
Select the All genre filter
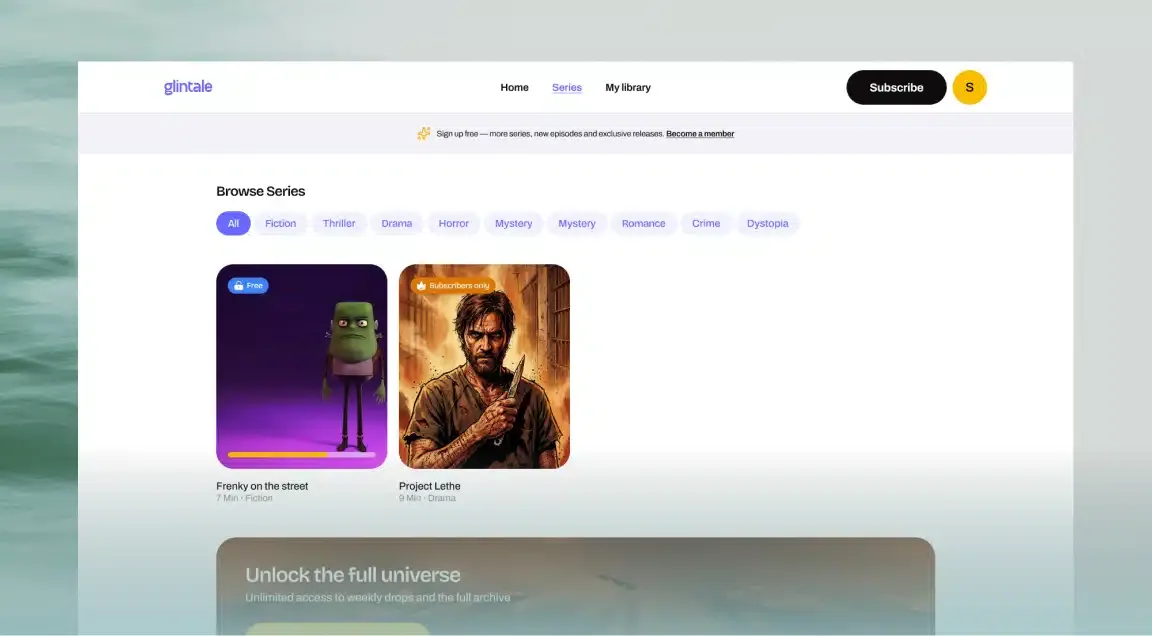pos(233,223)
